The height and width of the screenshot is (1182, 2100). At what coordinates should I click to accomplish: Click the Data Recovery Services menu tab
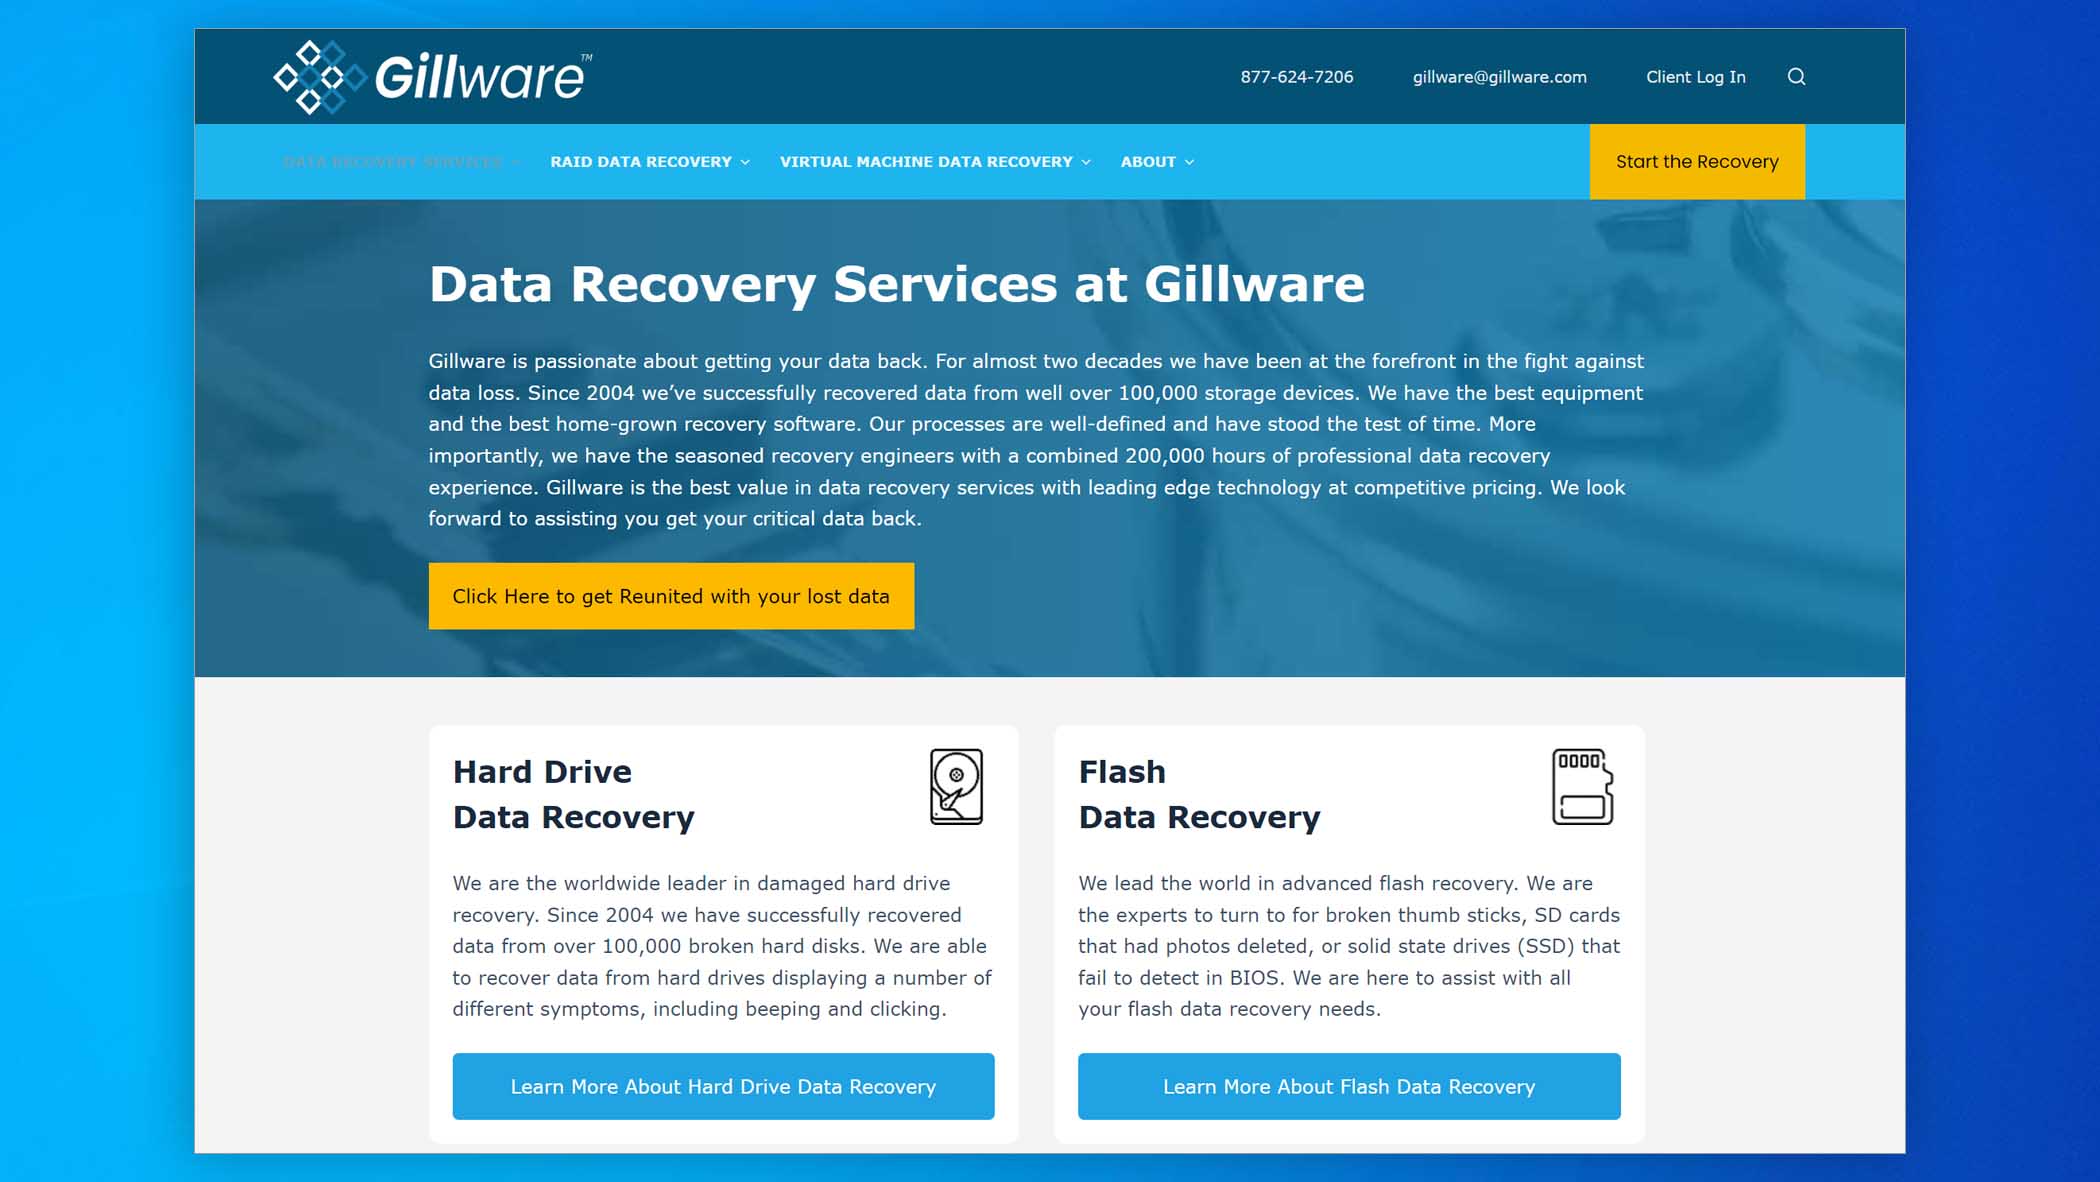click(x=397, y=161)
